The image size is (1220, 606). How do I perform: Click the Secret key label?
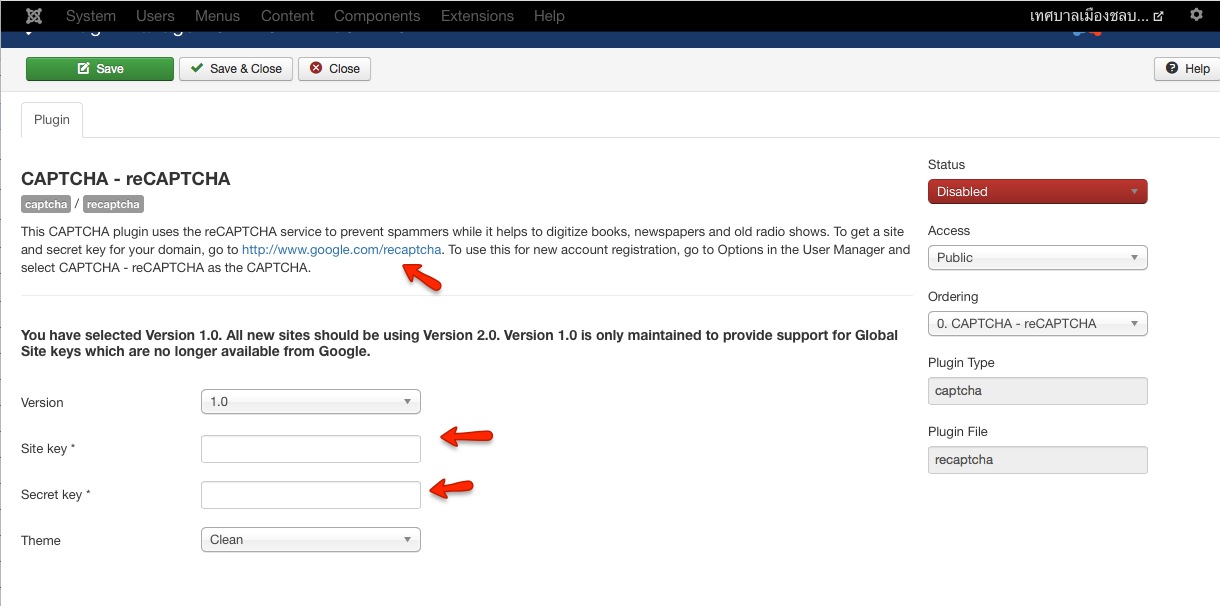[56, 495]
